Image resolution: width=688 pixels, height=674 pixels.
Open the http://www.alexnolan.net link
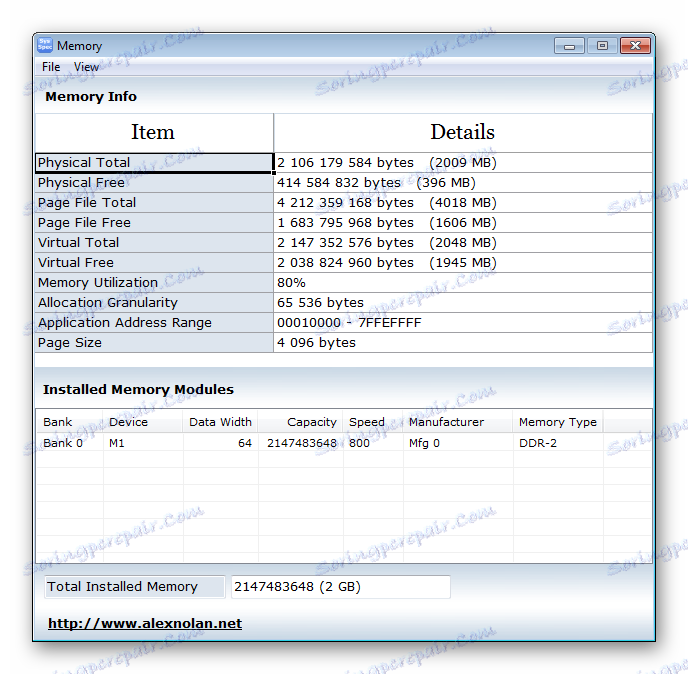[x=145, y=623]
